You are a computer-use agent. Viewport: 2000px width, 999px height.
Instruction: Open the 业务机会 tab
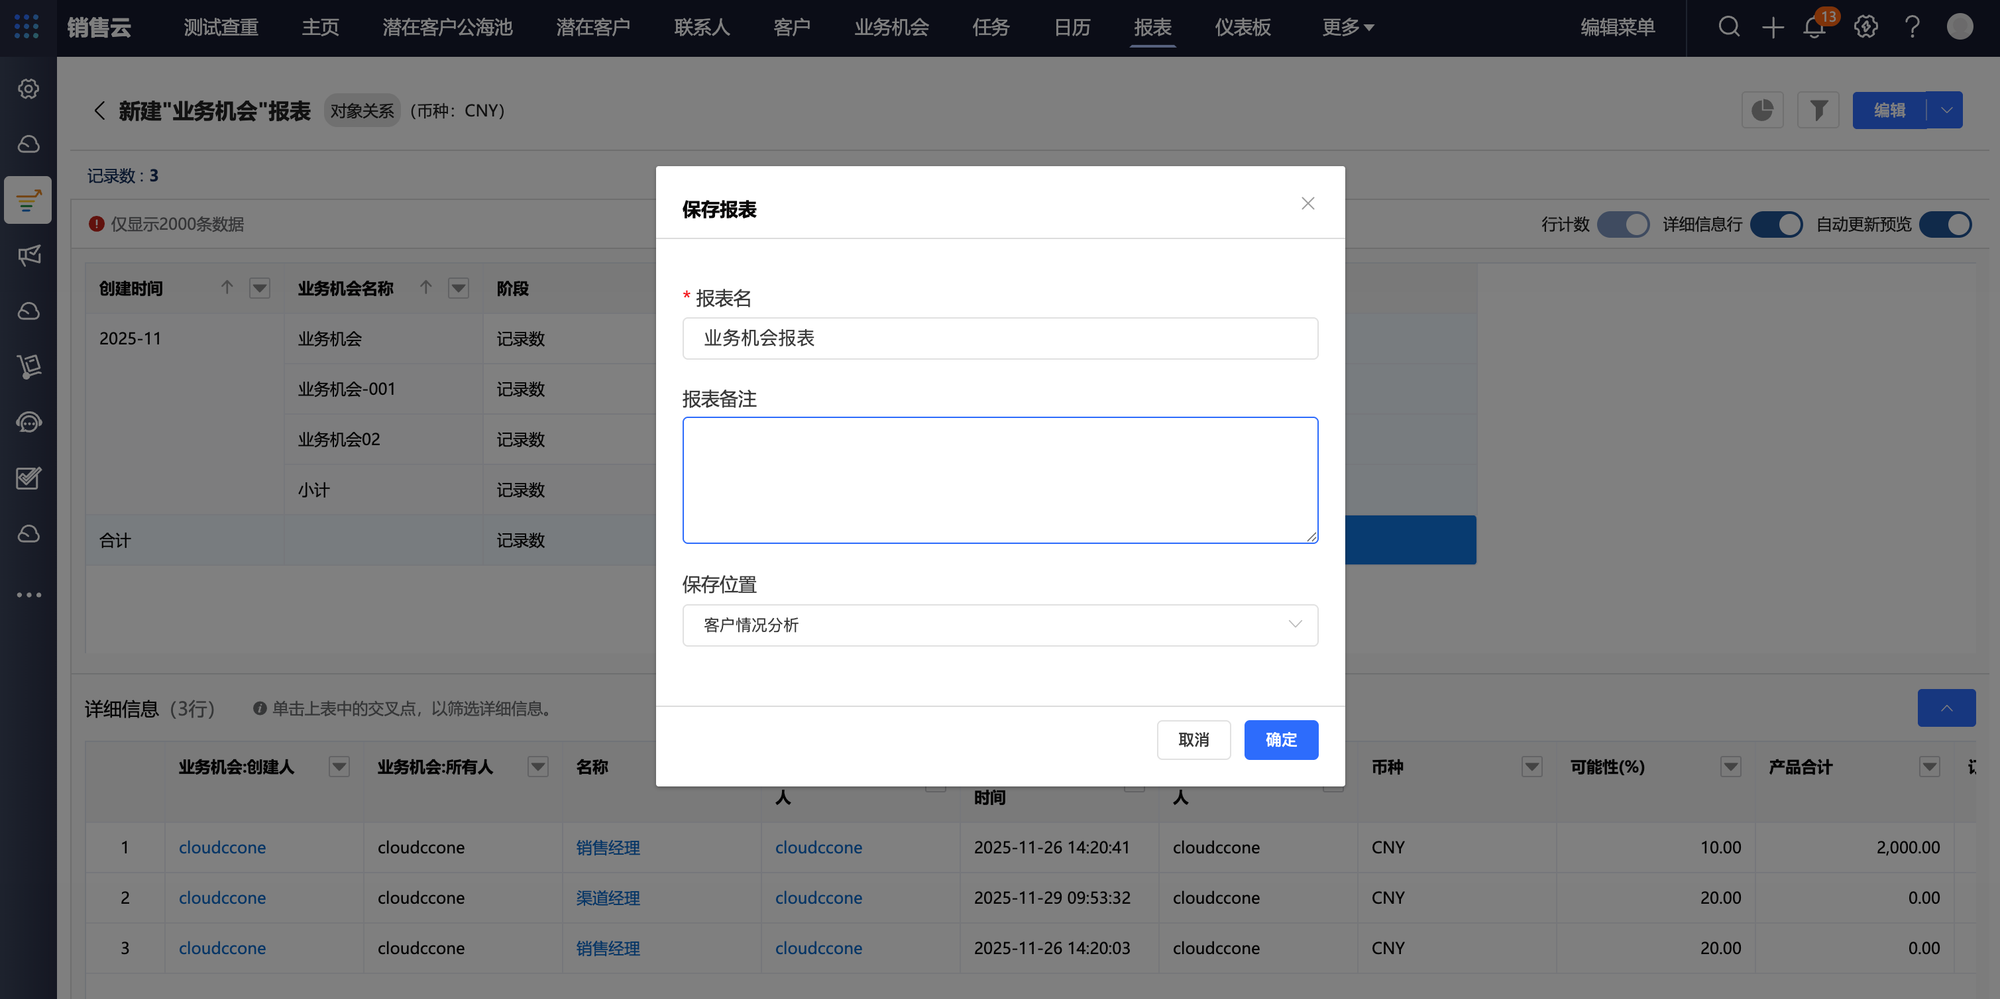point(891,27)
